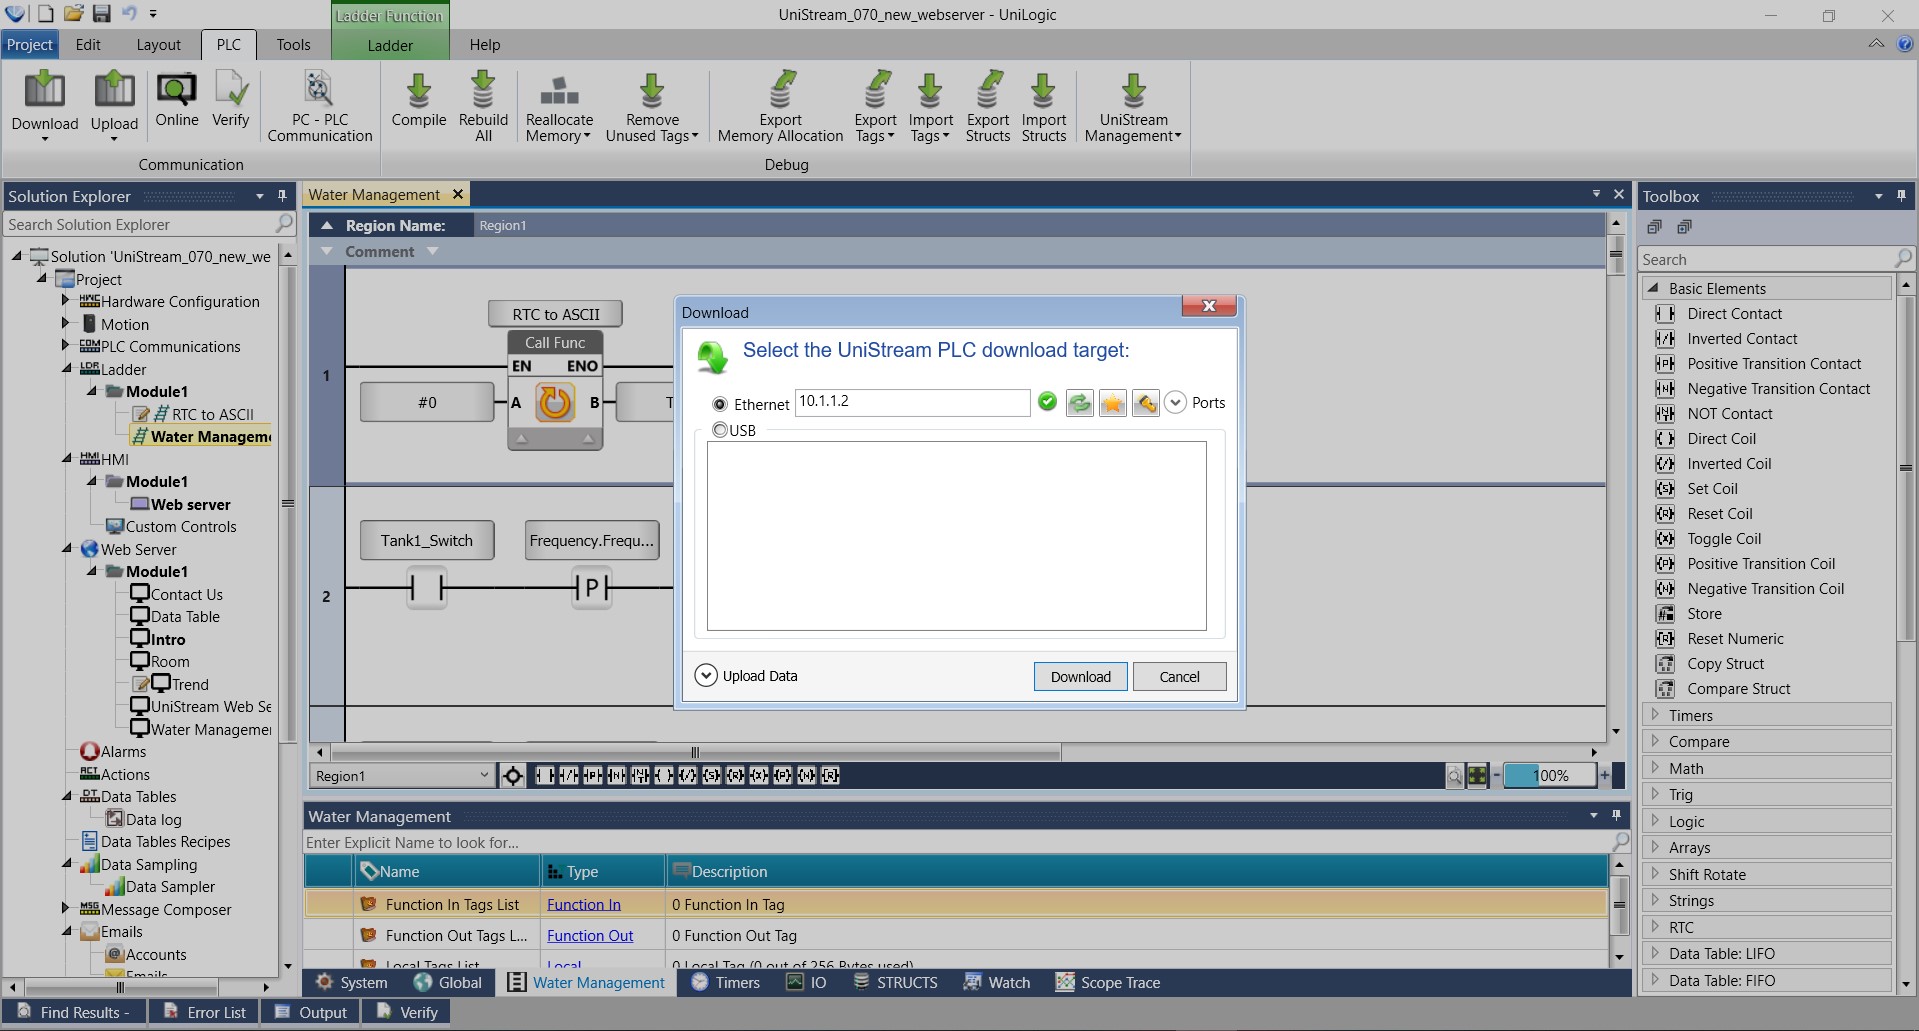Refresh the Ethernet PLC list in the dialog
The image size is (1919, 1031).
[x=1080, y=403]
